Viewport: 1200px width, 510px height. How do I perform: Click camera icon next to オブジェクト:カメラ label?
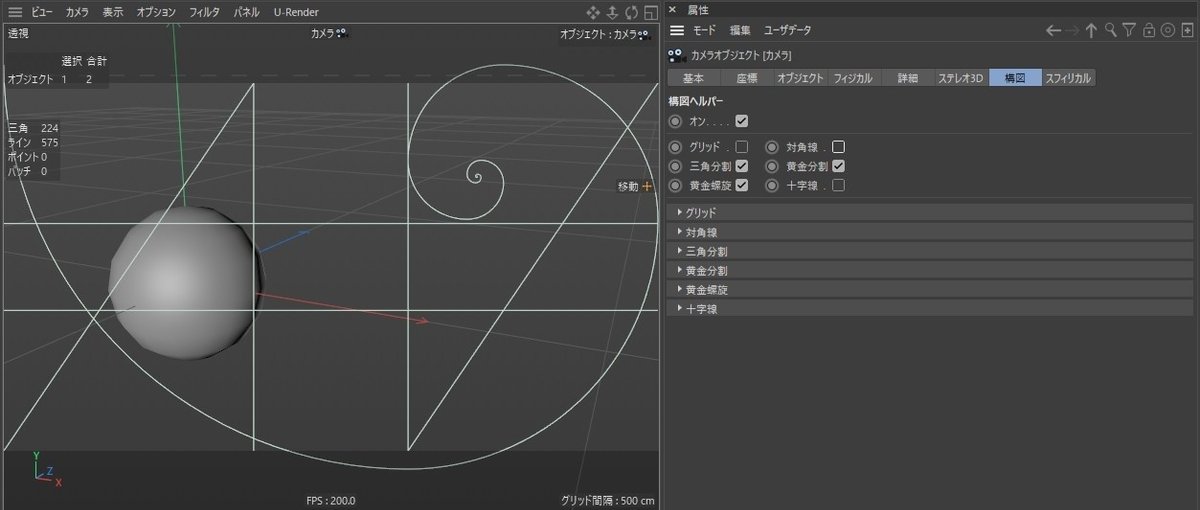pos(642,34)
